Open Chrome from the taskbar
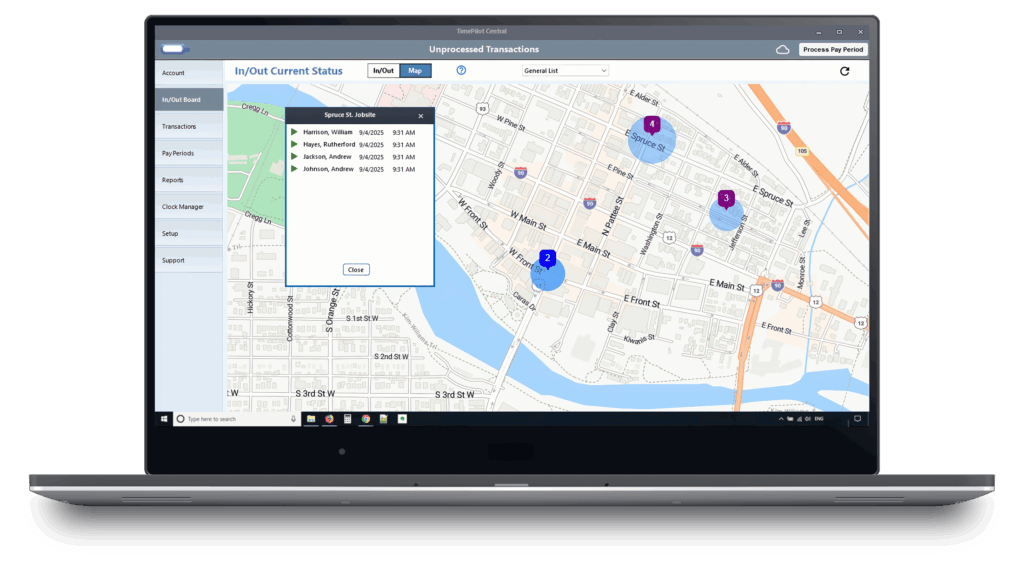The image size is (1024, 568). point(366,419)
